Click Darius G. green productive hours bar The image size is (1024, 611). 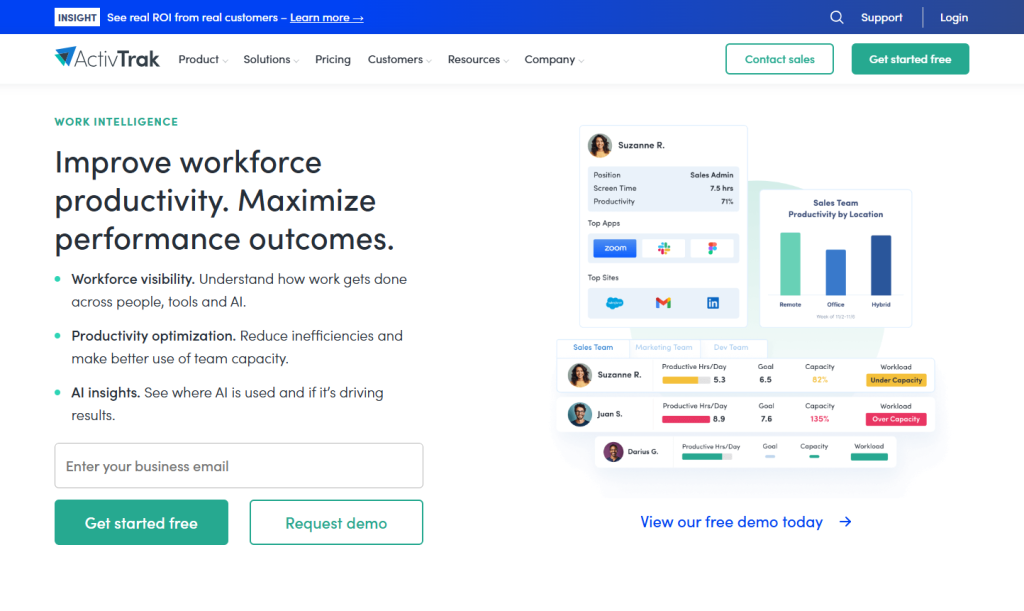point(702,457)
